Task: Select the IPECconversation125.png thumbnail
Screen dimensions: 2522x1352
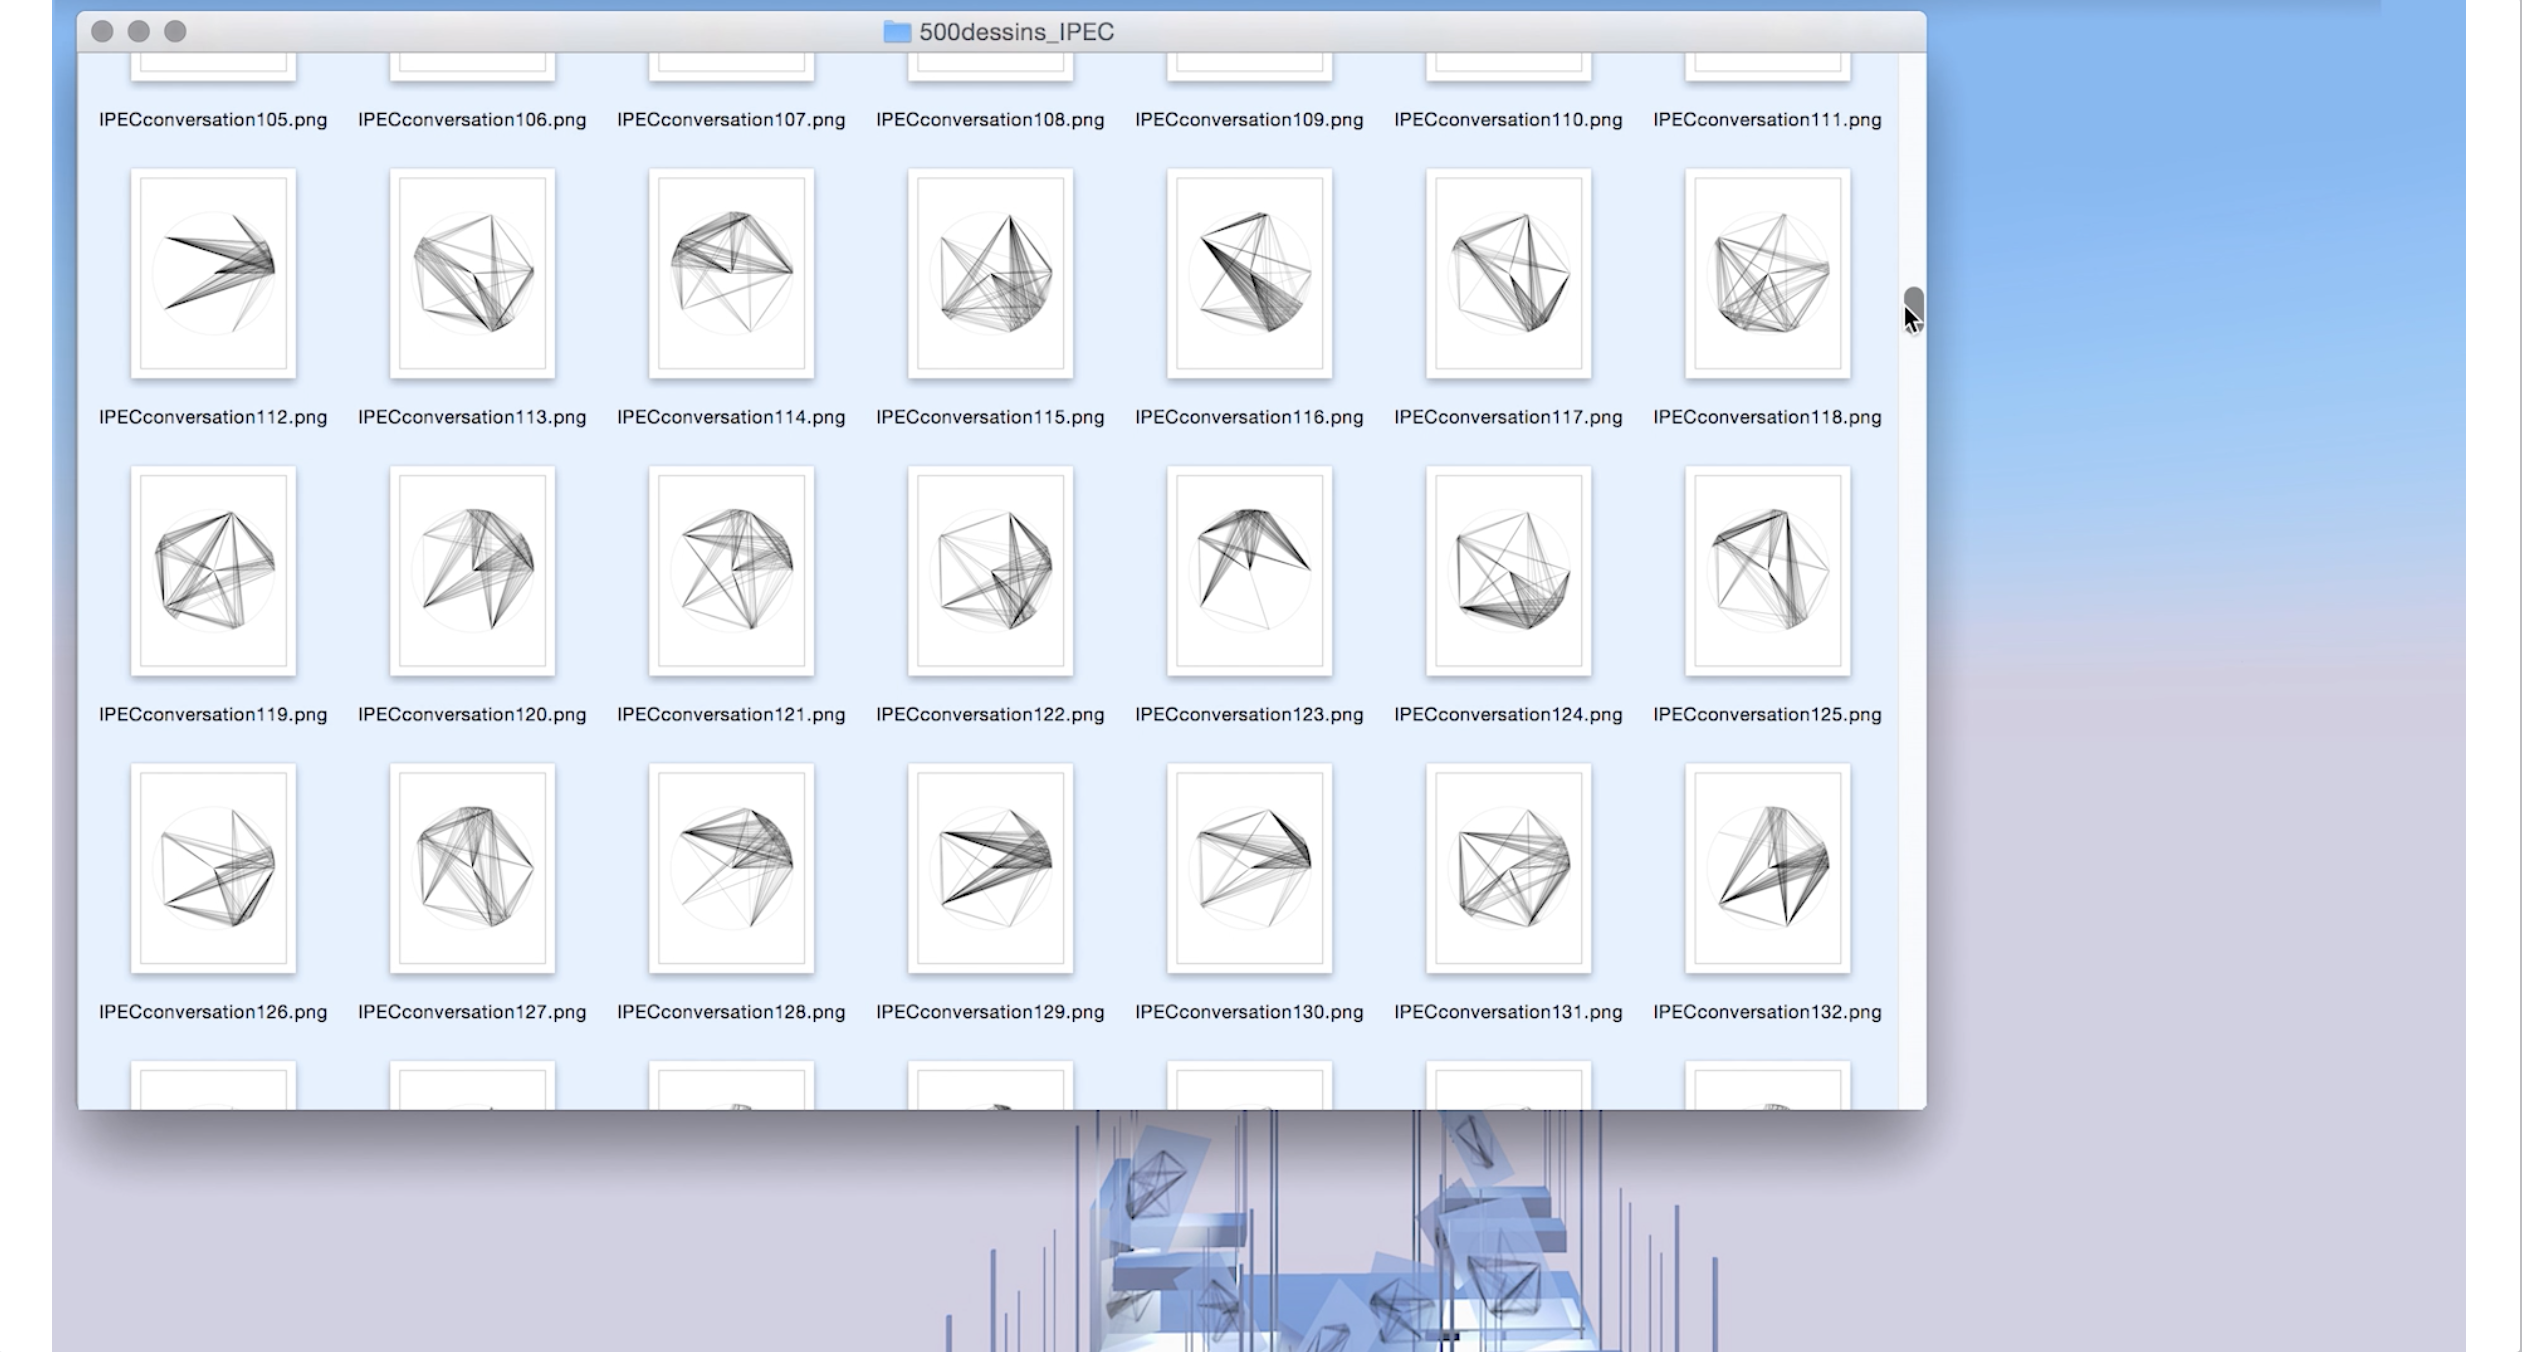Action: (1767, 570)
